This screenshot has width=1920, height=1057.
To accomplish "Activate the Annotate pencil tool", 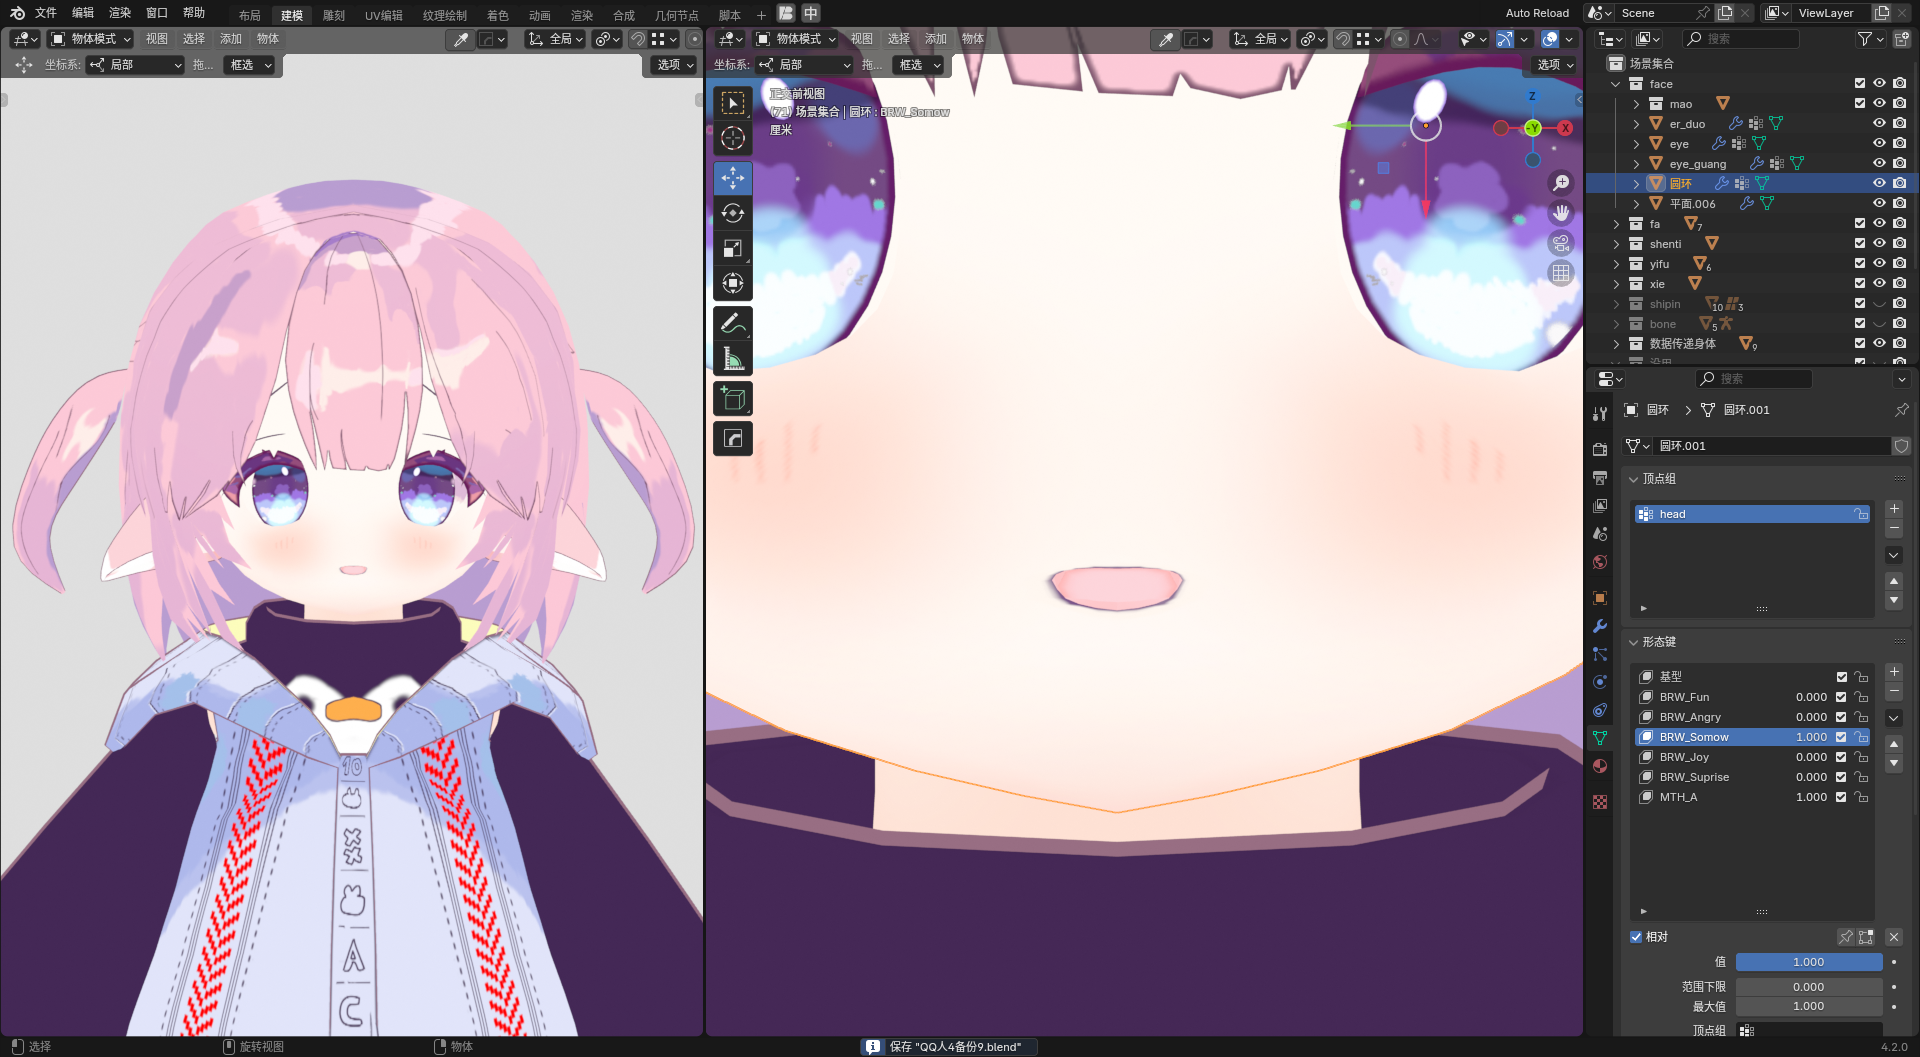I will (732, 323).
